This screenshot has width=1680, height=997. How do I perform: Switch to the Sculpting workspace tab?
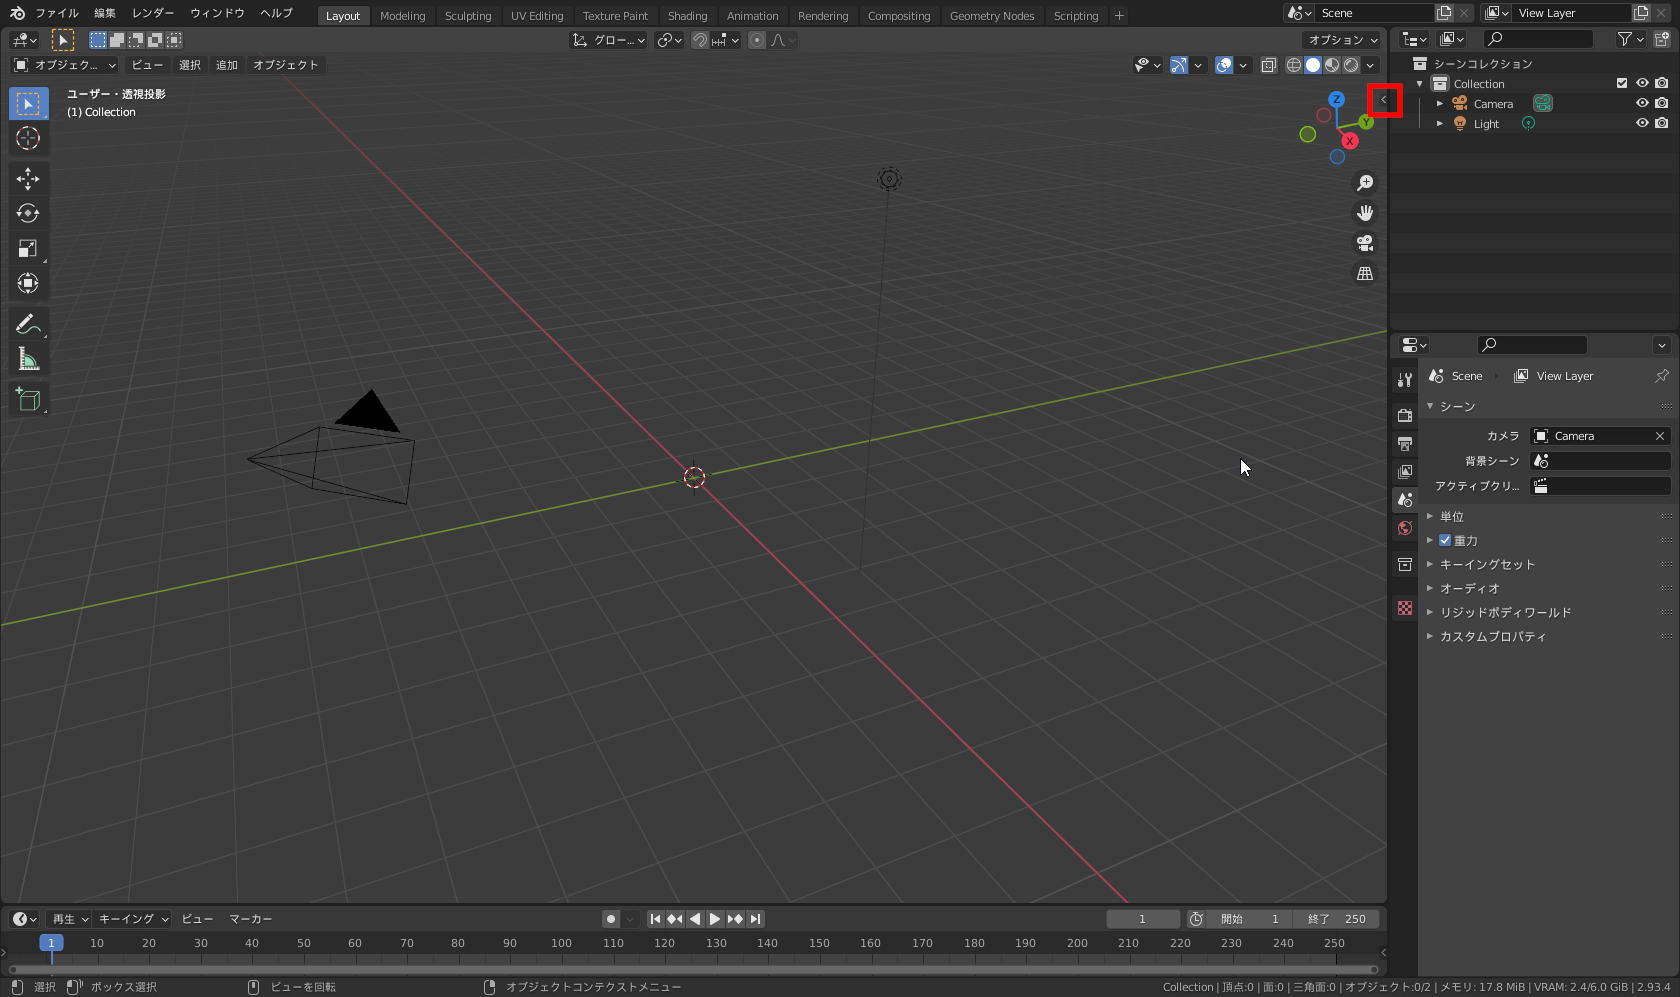(468, 16)
